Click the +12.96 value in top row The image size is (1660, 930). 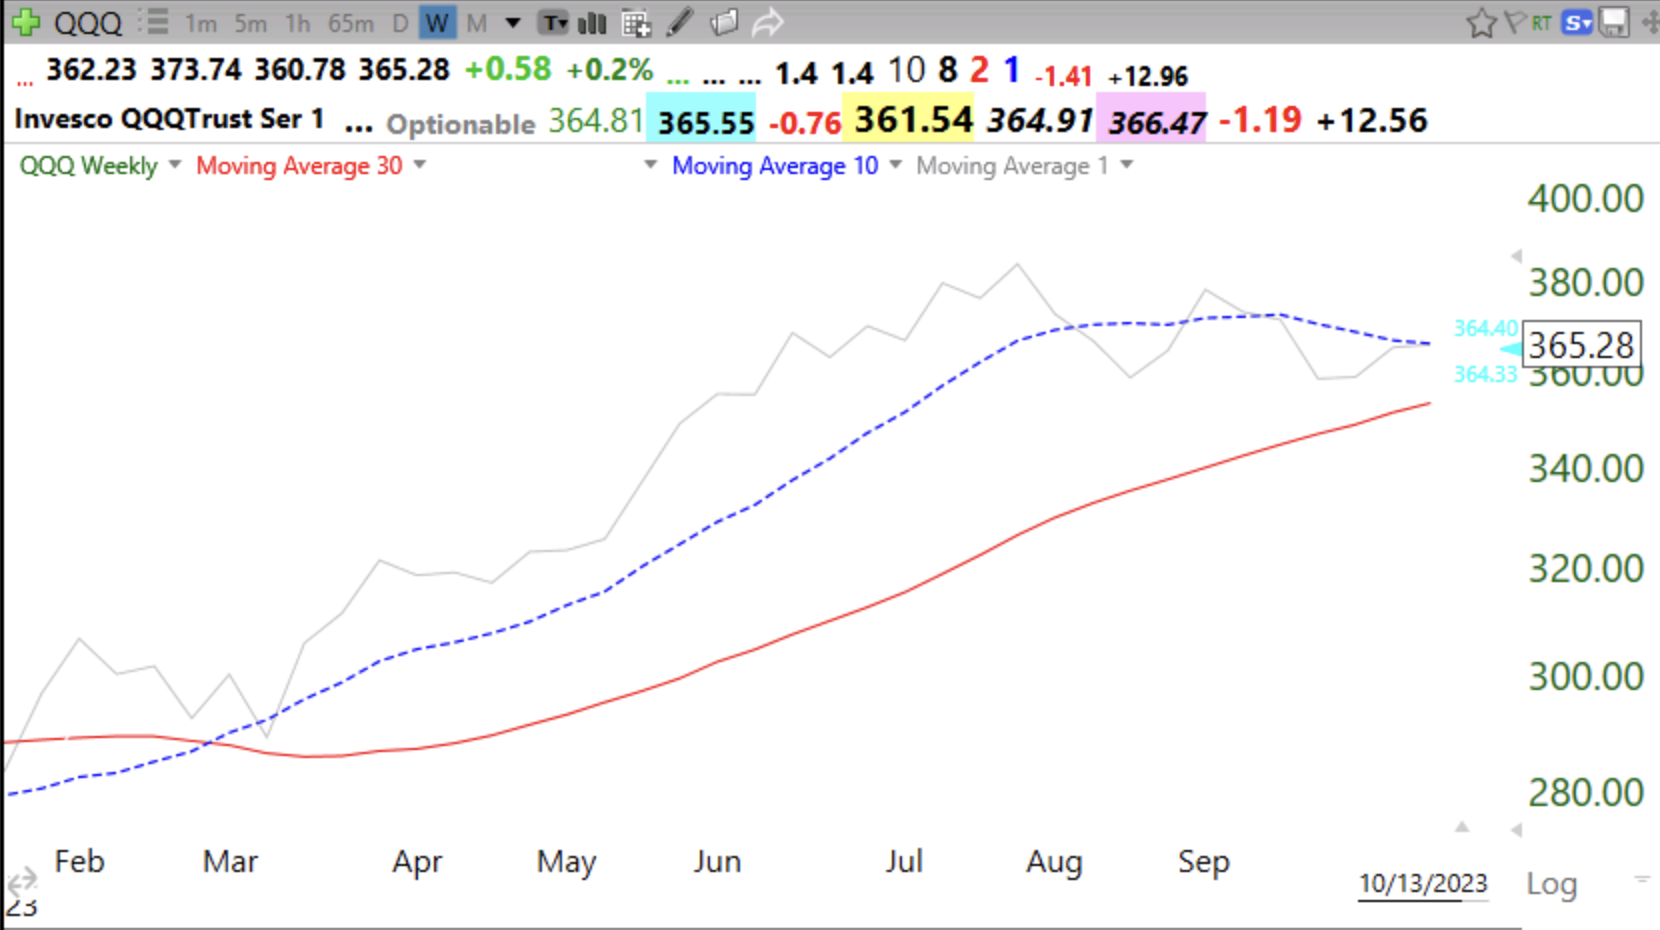pyautogui.click(x=1148, y=76)
